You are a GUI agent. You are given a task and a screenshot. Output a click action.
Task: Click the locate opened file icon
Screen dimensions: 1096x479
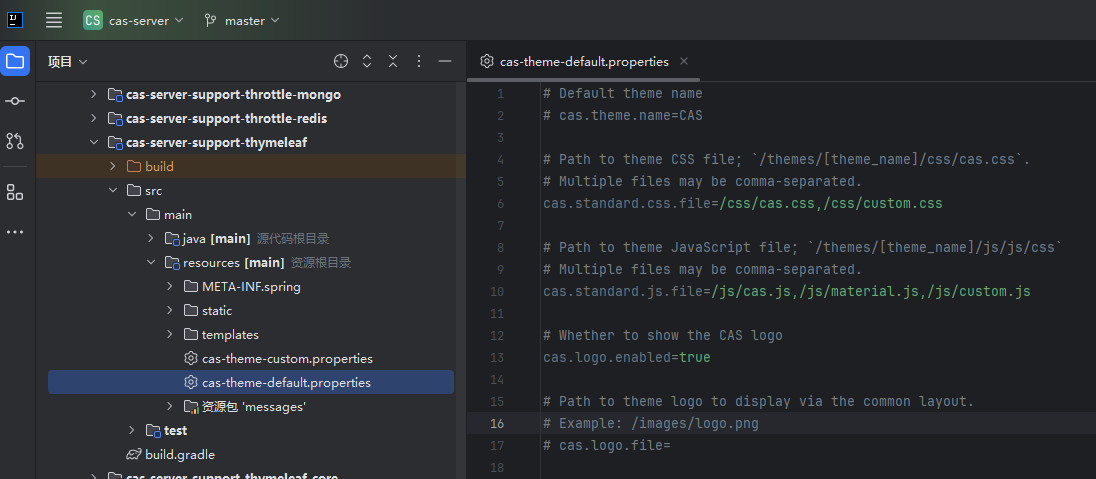[341, 61]
